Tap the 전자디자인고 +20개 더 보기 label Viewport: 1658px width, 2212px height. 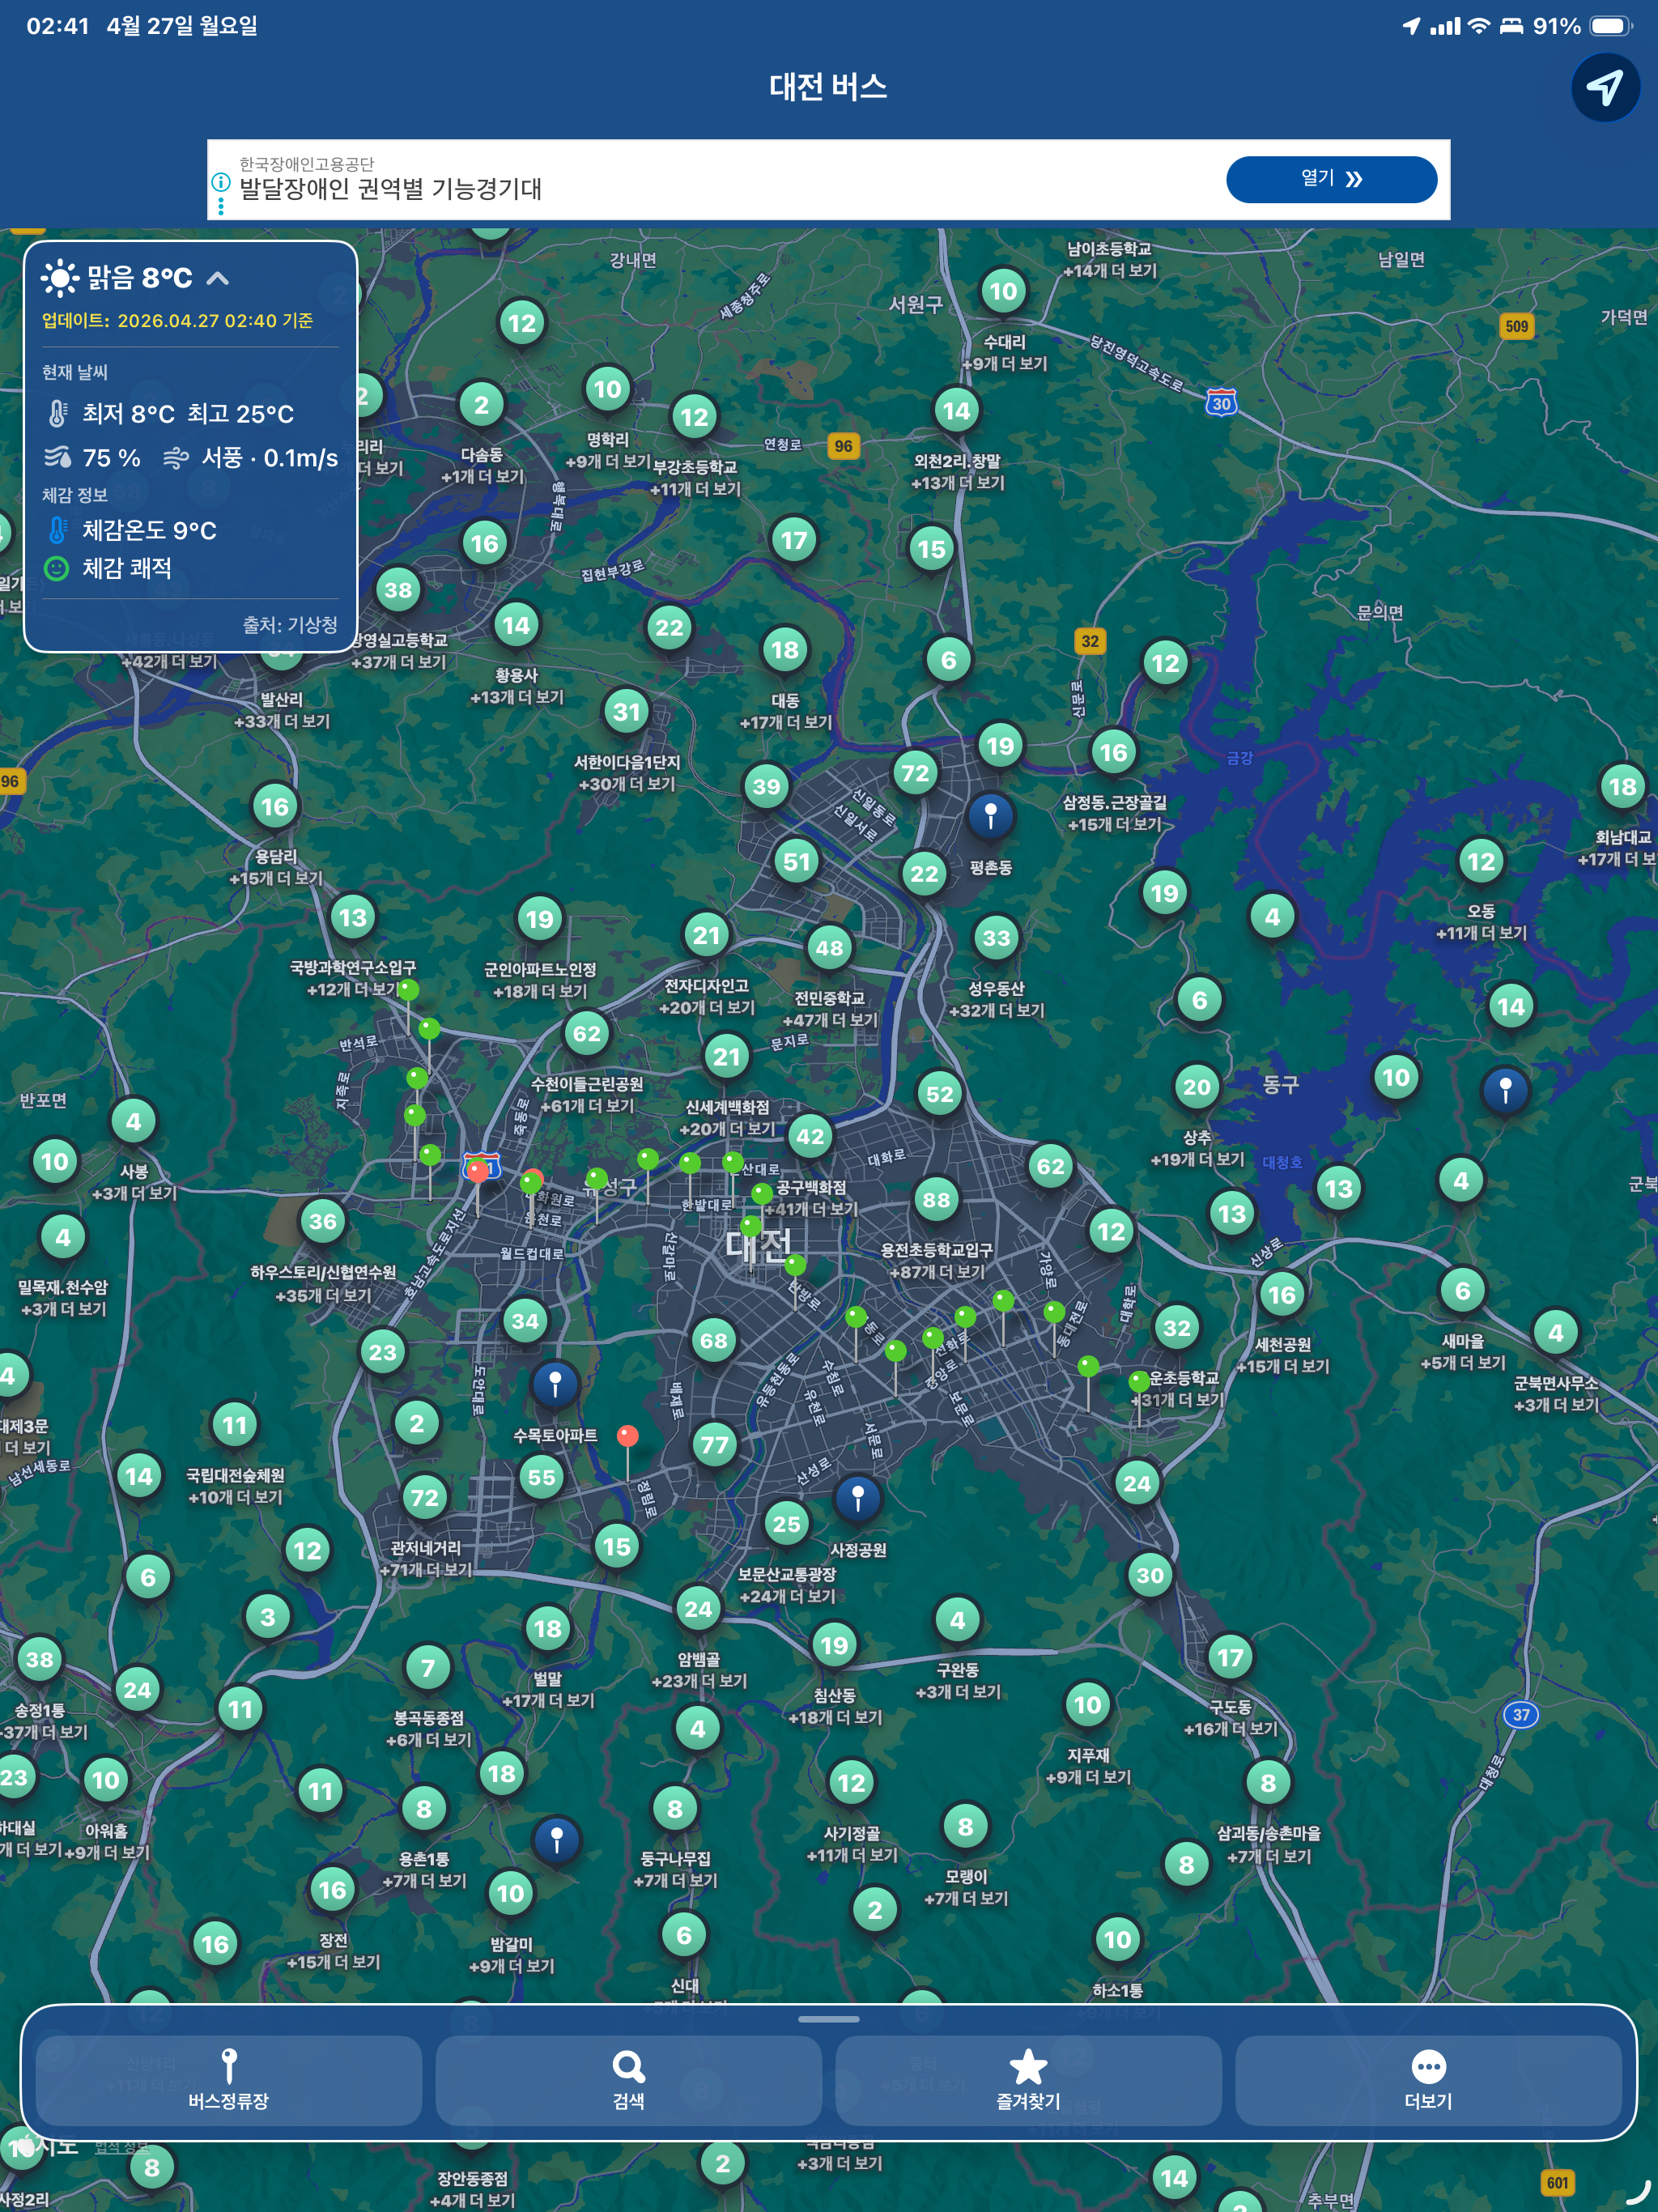[x=707, y=996]
